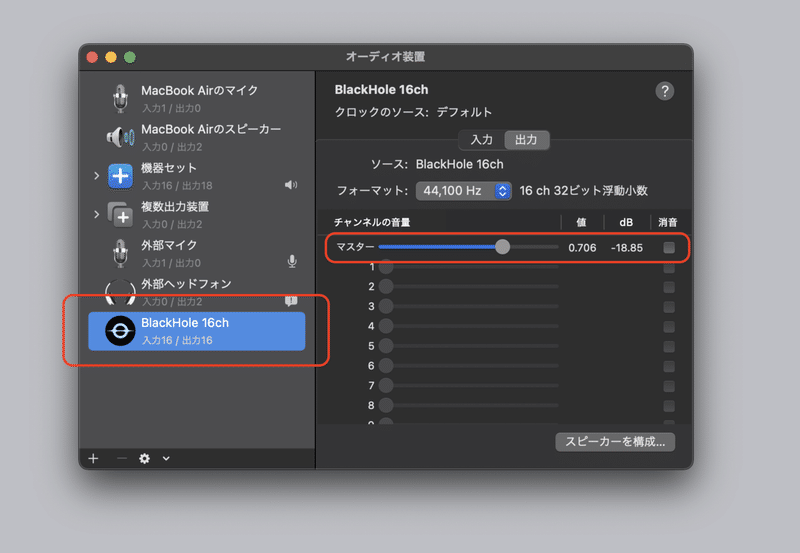The width and height of the screenshot is (800, 553).
Task: Click the マスター volume slider knob
Action: coord(502,247)
